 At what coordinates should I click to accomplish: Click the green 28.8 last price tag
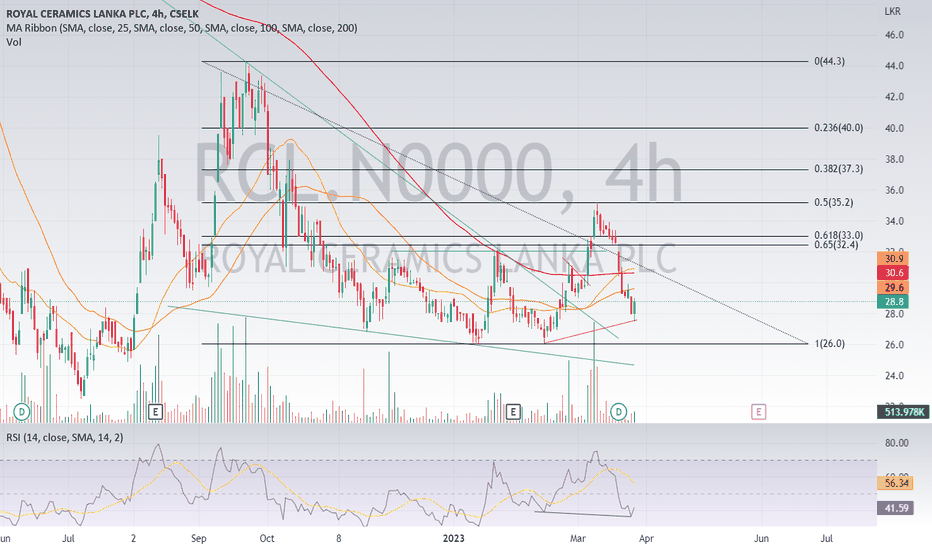pos(893,302)
